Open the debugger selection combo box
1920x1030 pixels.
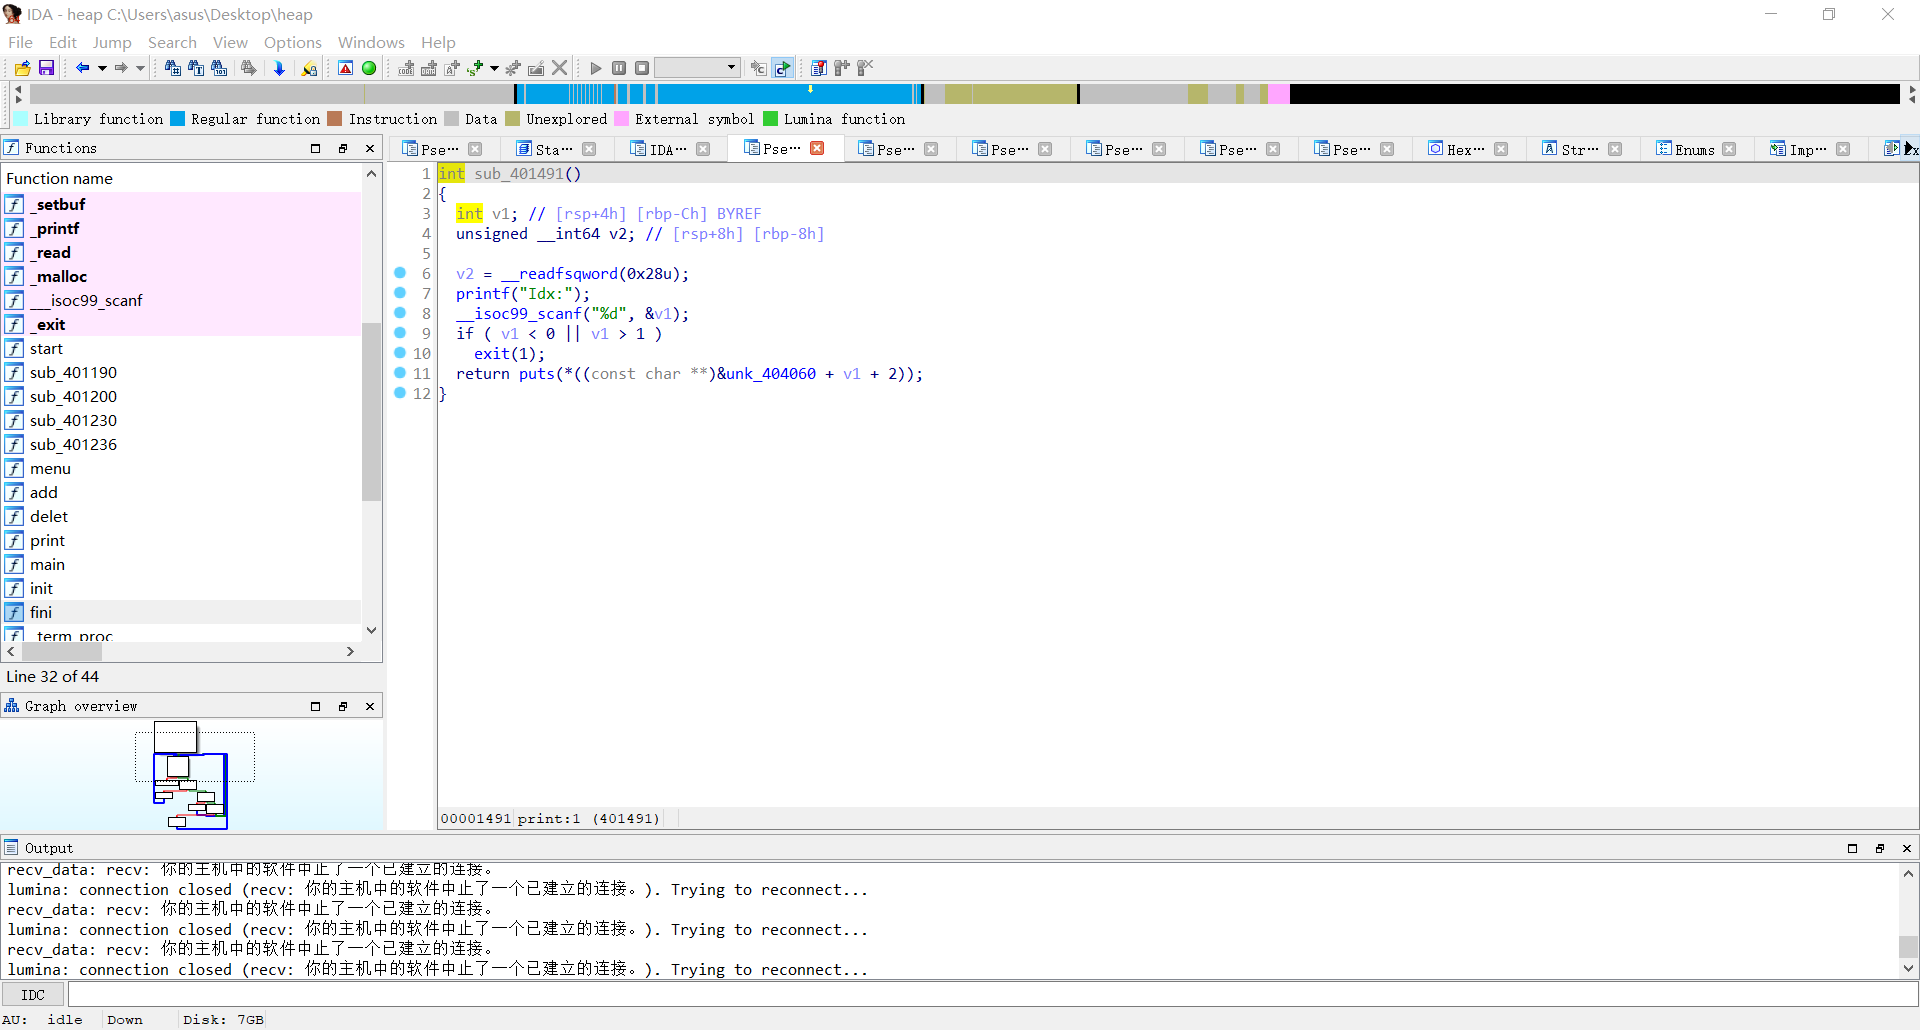(x=697, y=68)
